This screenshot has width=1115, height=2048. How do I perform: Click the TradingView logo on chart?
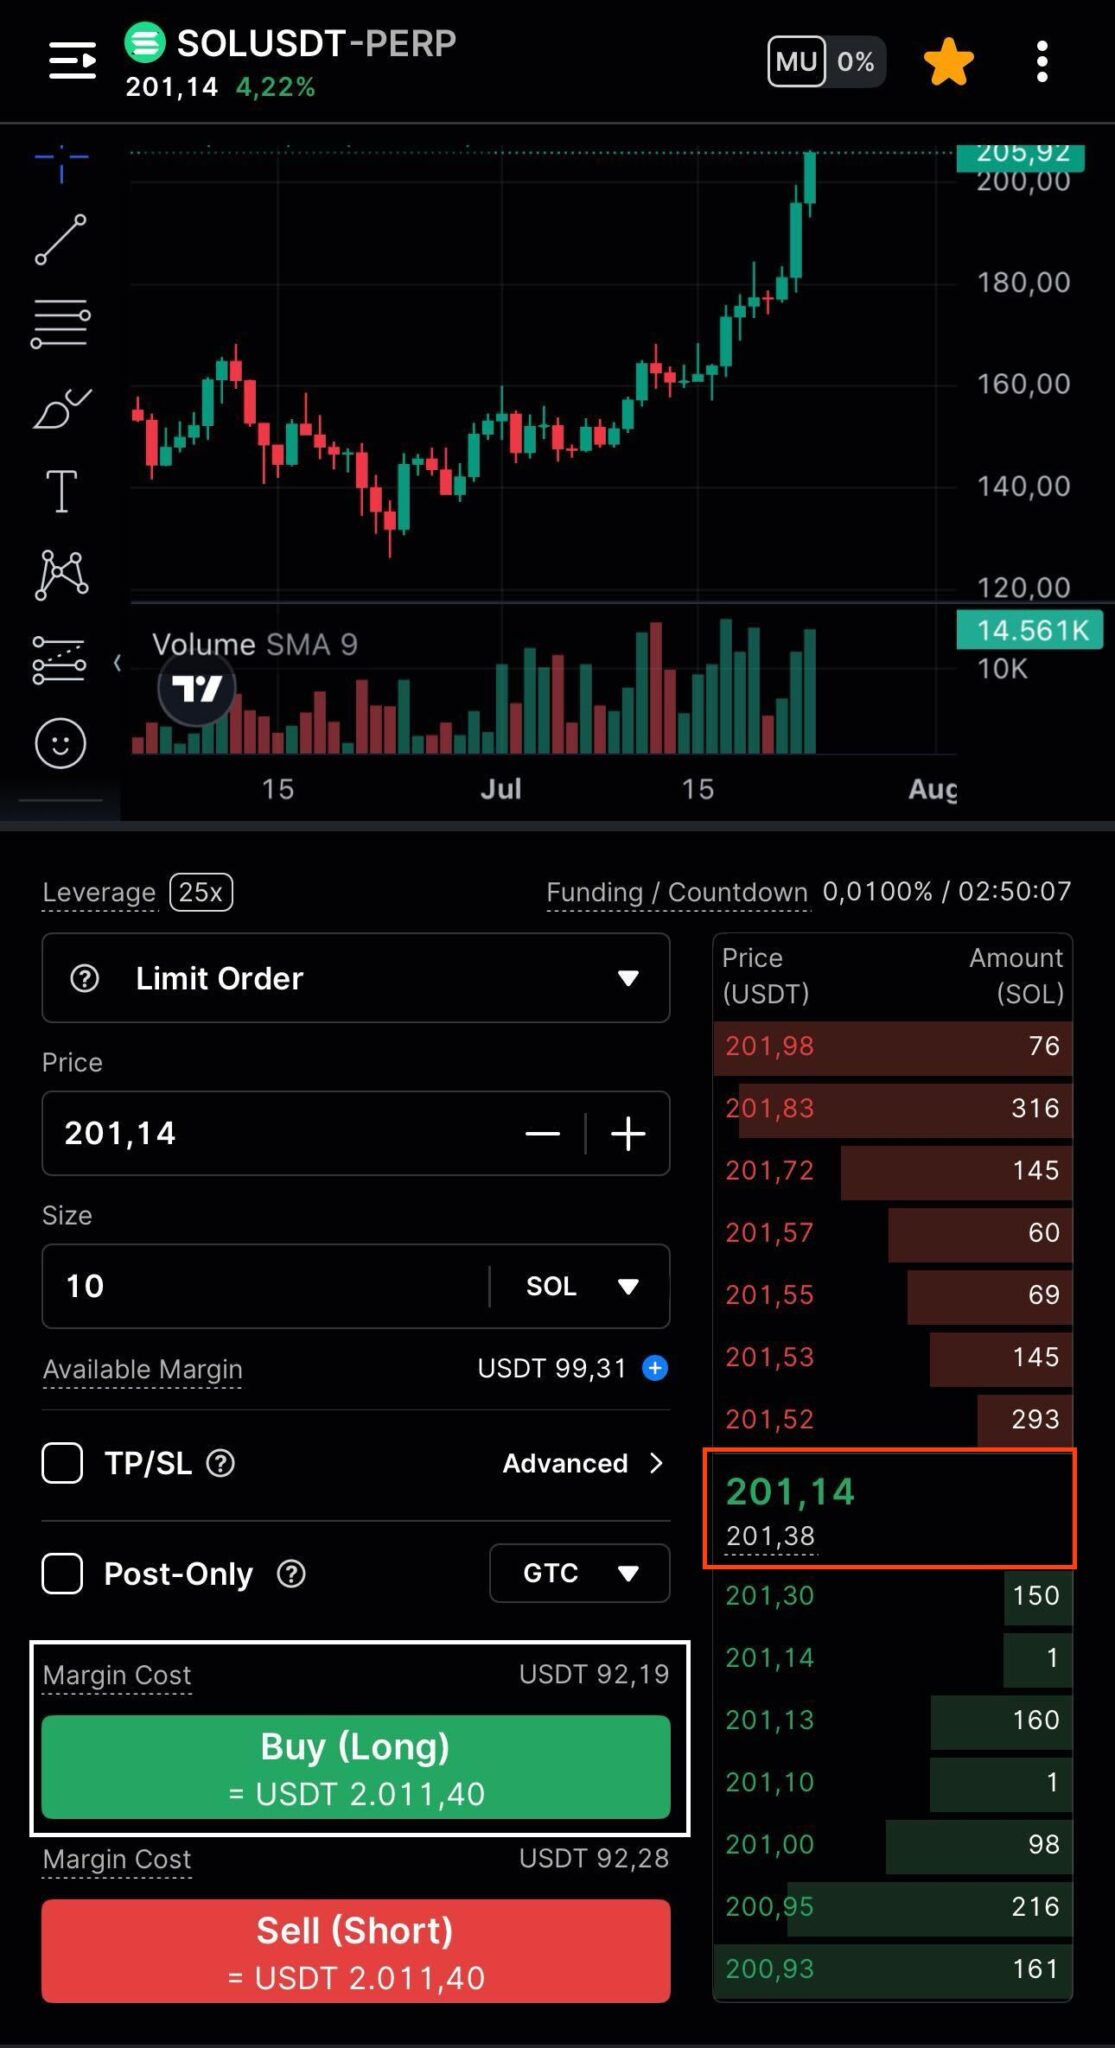197,688
